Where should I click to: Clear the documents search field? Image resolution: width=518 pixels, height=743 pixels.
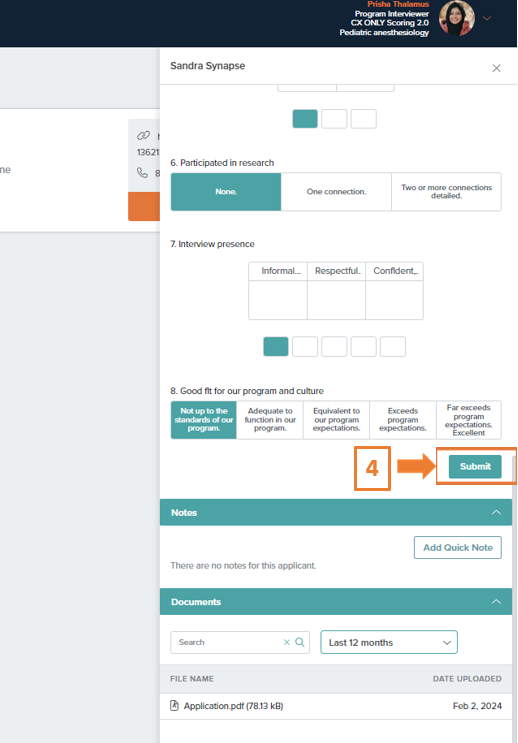coord(287,642)
